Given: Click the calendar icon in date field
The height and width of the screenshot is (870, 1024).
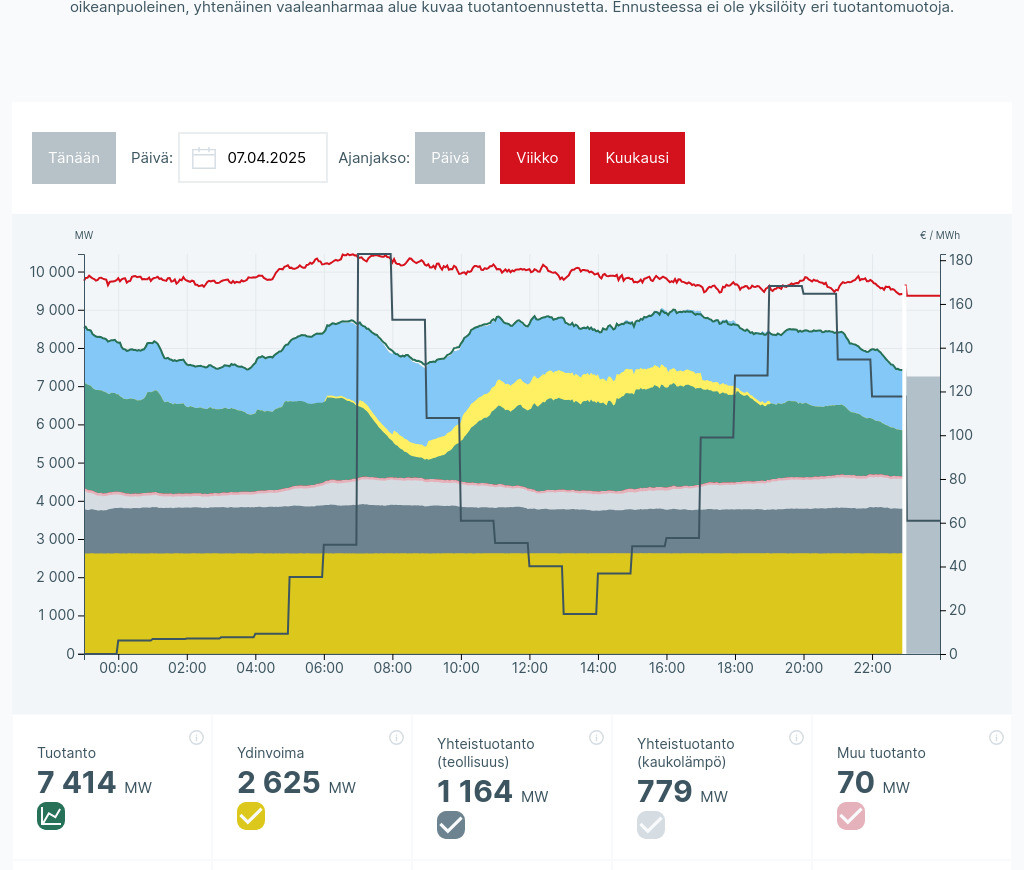Looking at the screenshot, I should point(204,158).
